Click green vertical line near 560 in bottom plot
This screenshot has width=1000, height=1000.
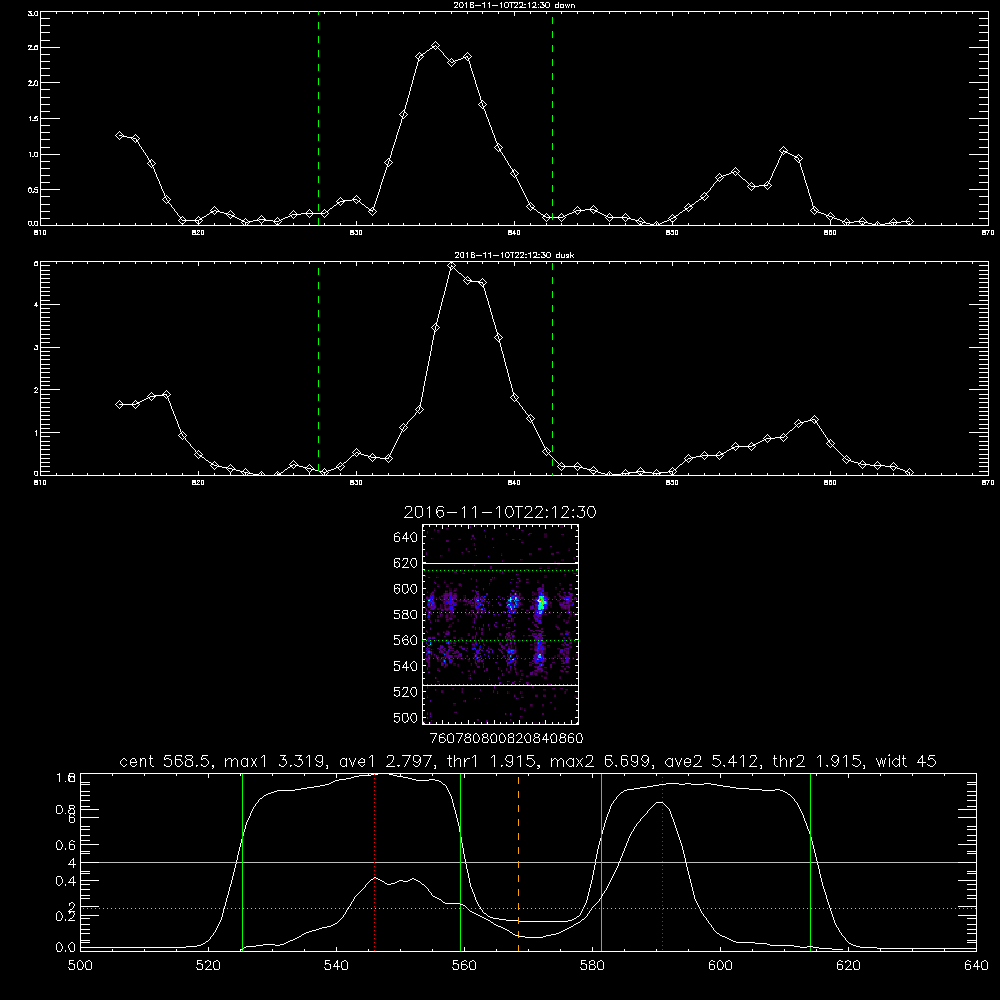(x=460, y=862)
